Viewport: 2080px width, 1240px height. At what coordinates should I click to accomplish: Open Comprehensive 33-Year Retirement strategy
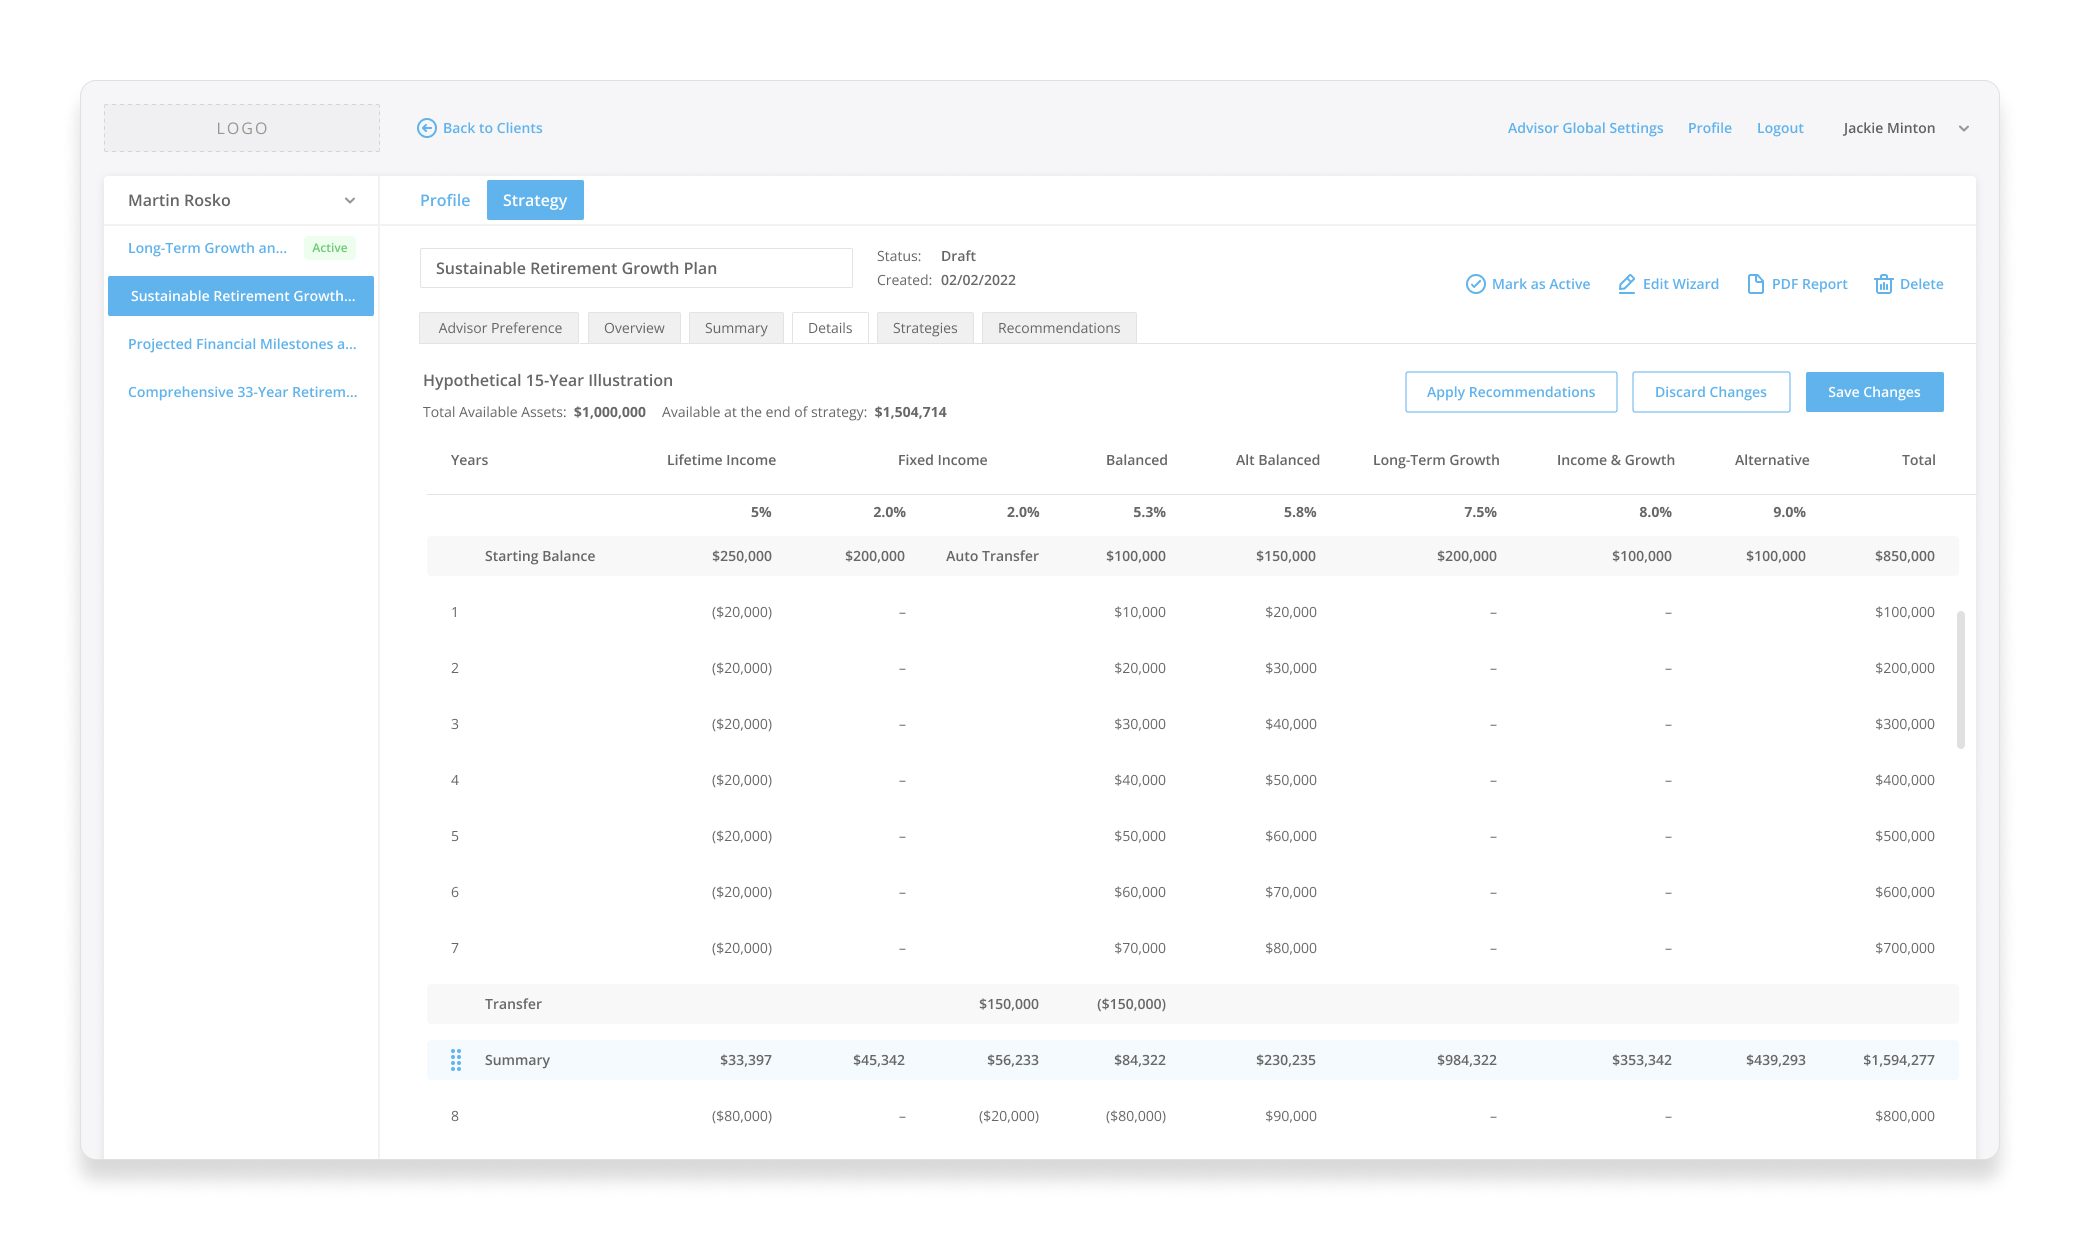point(242,392)
